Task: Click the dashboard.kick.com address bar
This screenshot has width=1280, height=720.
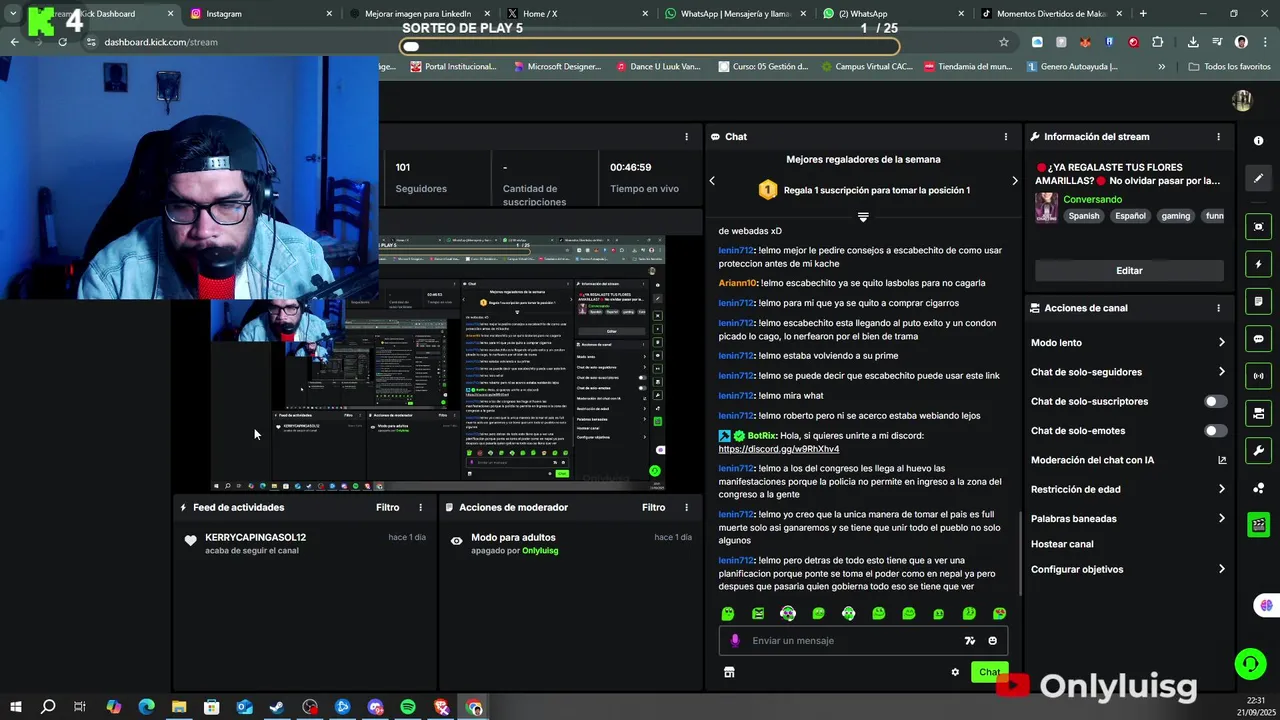Action: click(540, 42)
